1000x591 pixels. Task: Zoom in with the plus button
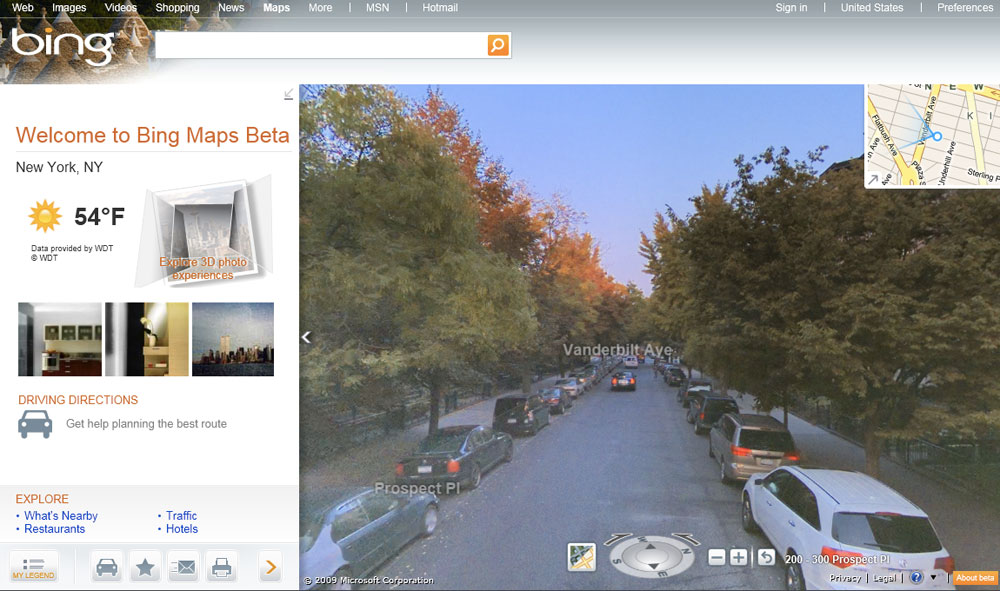(x=739, y=558)
